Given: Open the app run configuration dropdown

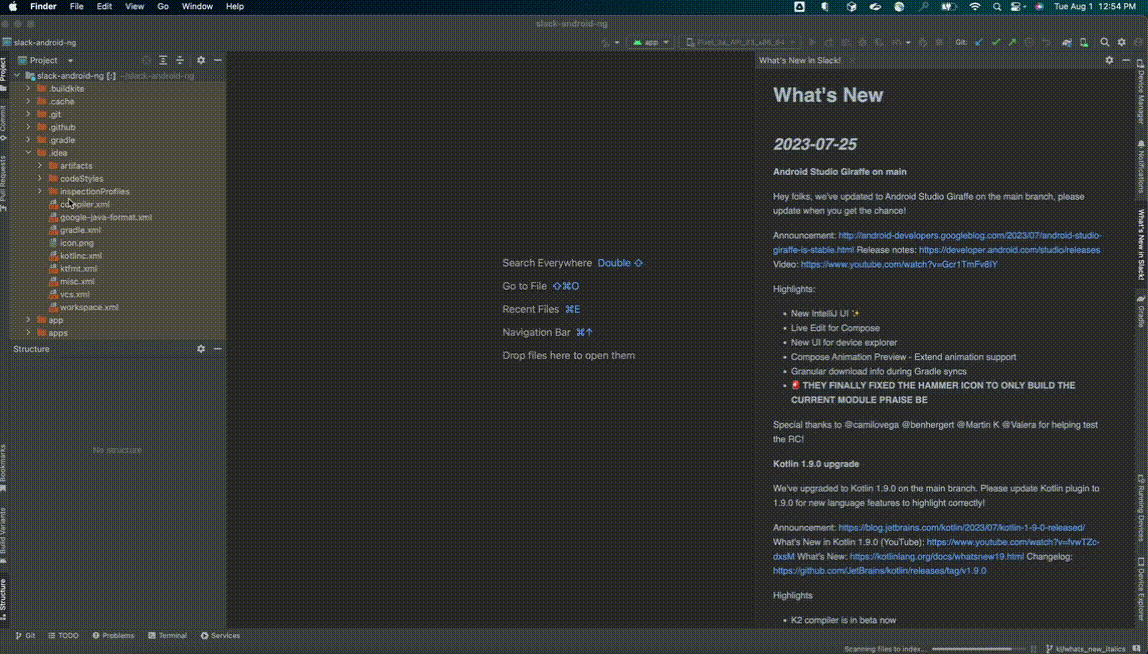Looking at the screenshot, I should (x=652, y=42).
